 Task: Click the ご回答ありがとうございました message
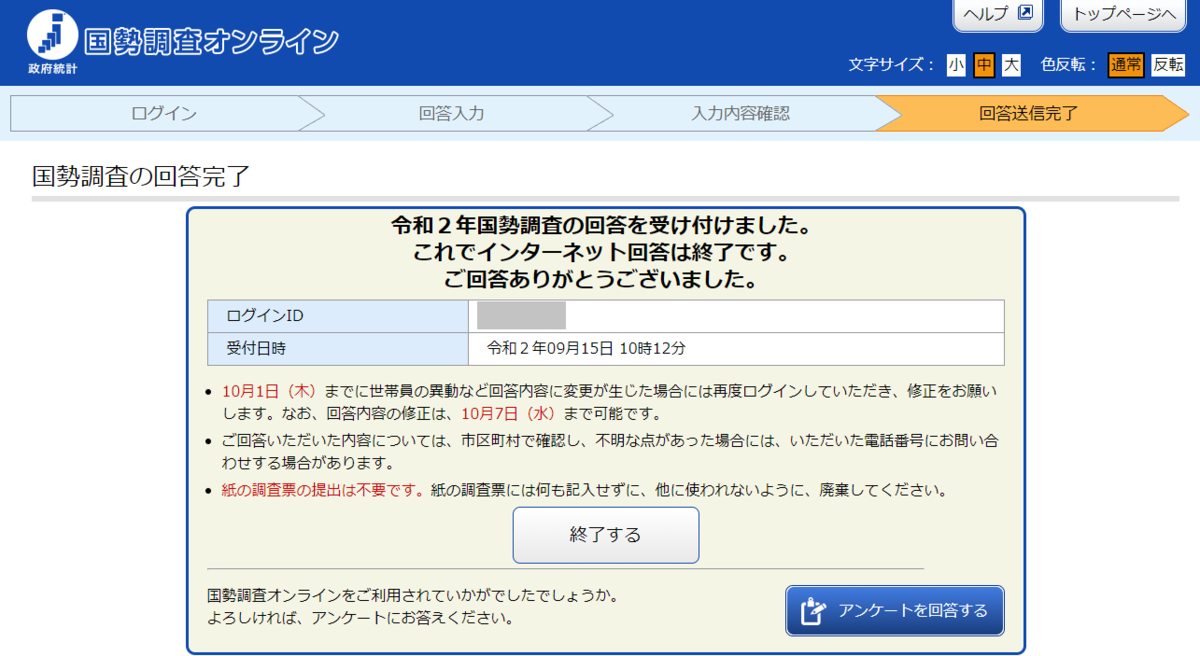[x=605, y=279]
